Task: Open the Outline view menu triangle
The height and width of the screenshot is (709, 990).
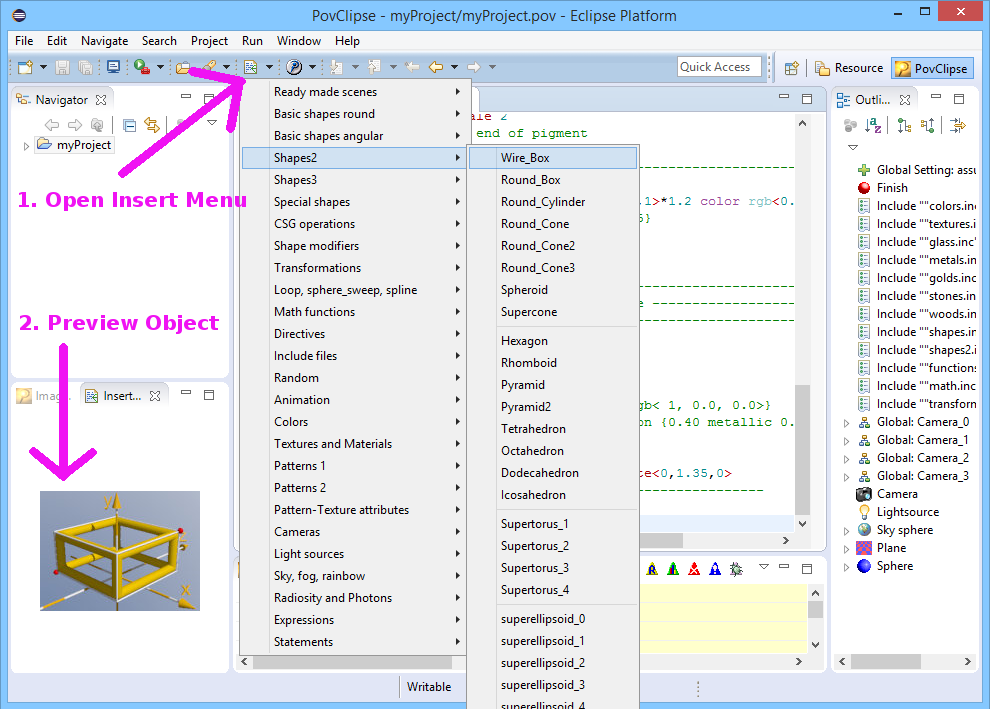Action: pos(853,147)
